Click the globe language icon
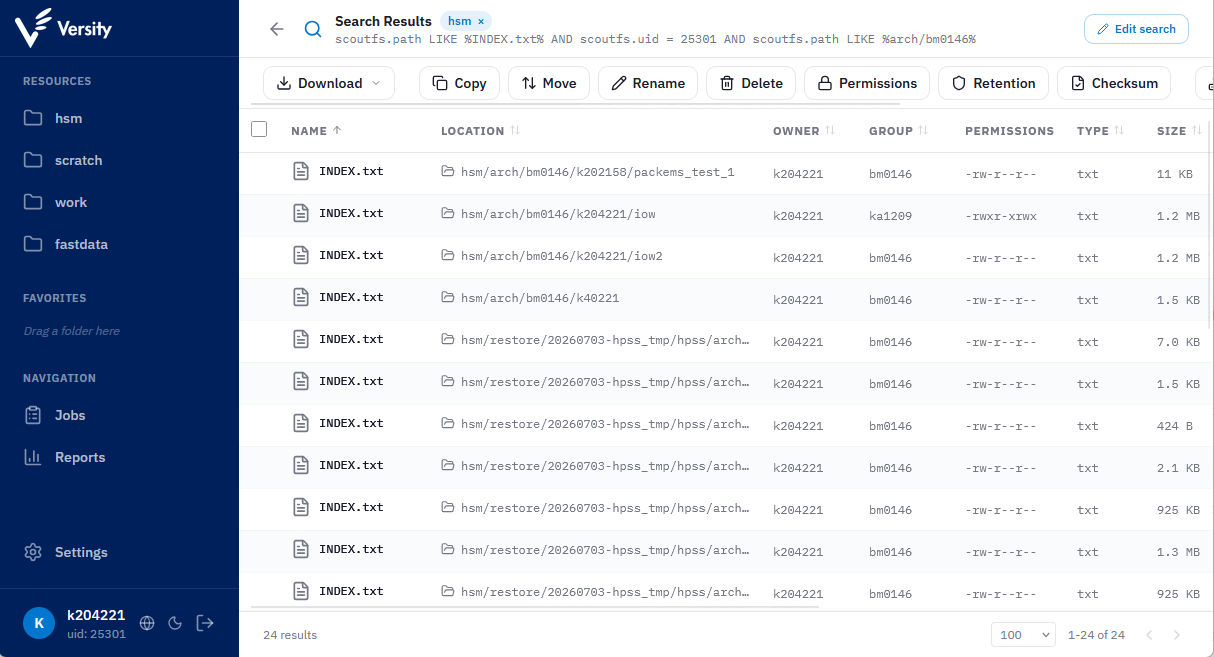 point(147,623)
